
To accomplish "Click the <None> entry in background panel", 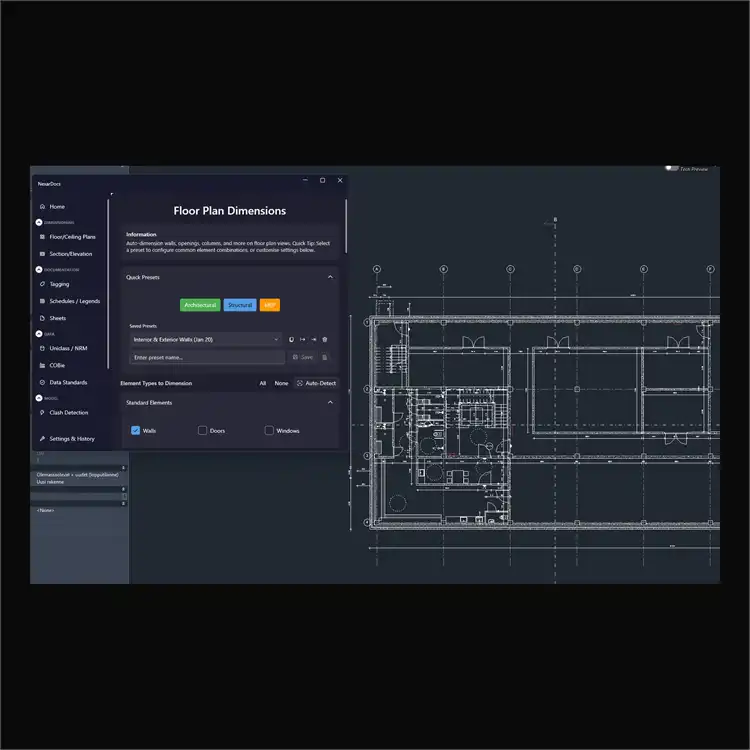I will (45, 510).
